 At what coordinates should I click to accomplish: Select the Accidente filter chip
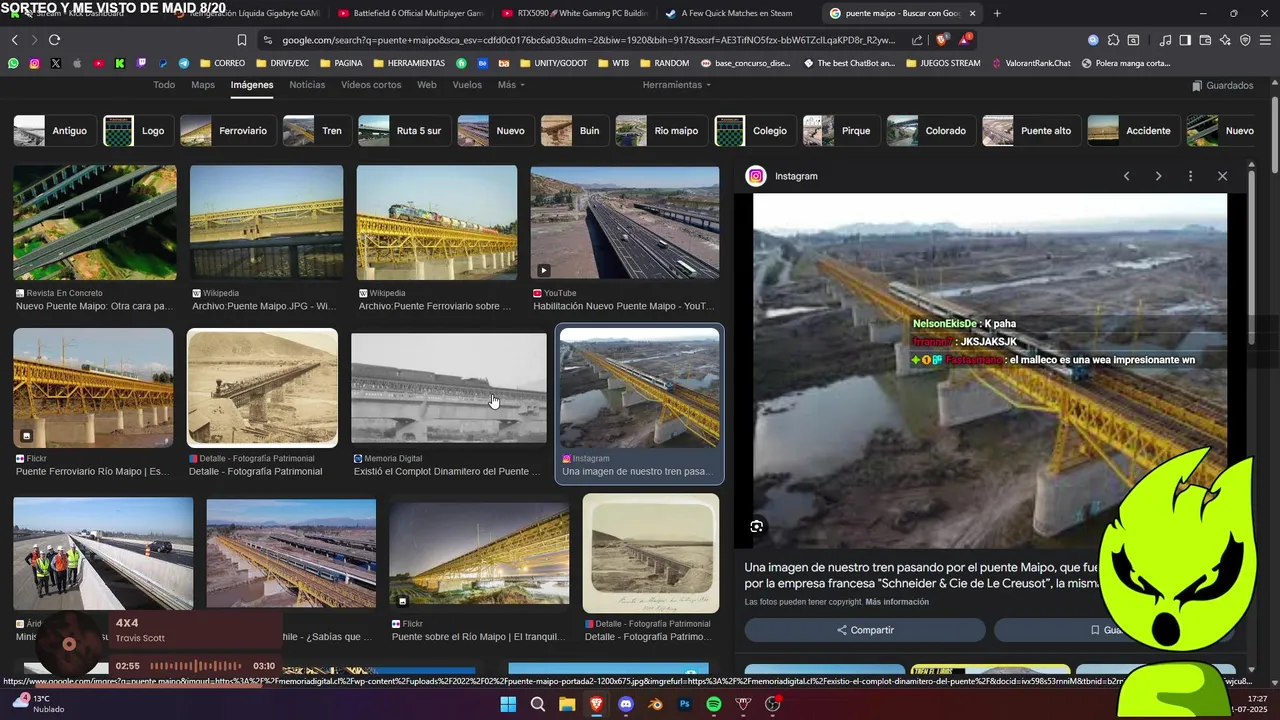pyautogui.click(x=1132, y=131)
